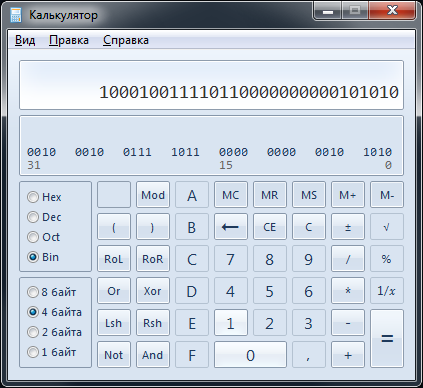Image resolution: width=423 pixels, height=388 pixels.
Task: Click the percent button
Action: pos(387,259)
